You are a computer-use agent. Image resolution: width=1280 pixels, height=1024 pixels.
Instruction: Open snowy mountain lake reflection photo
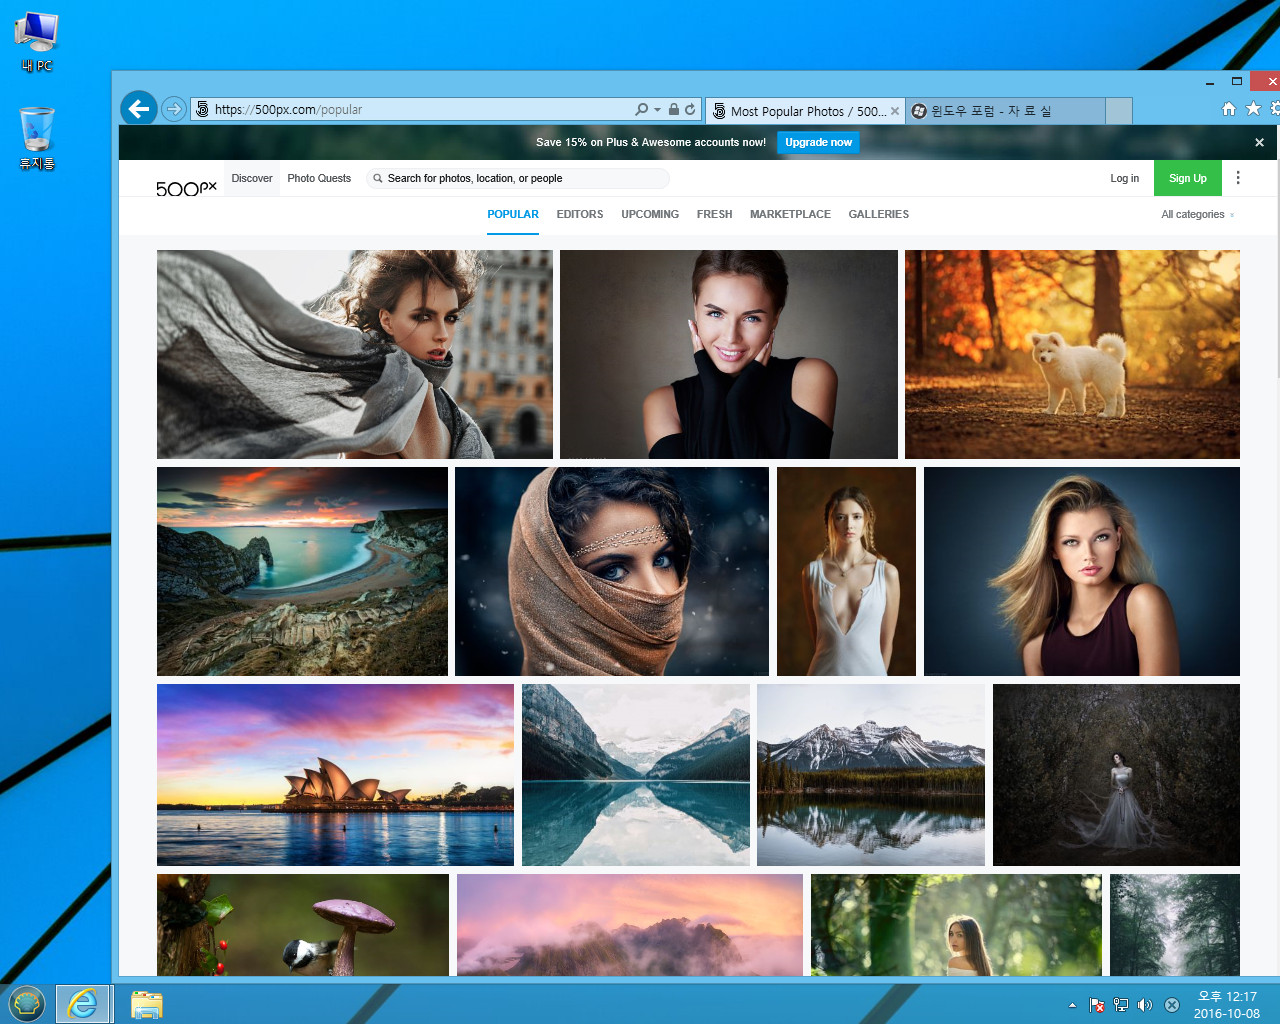coord(871,775)
